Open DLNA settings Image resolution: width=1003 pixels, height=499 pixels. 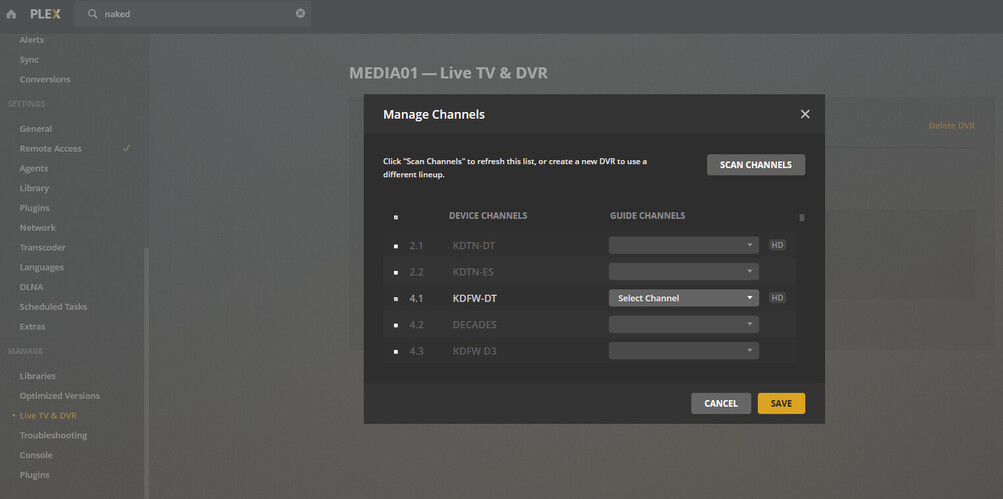[x=31, y=287]
